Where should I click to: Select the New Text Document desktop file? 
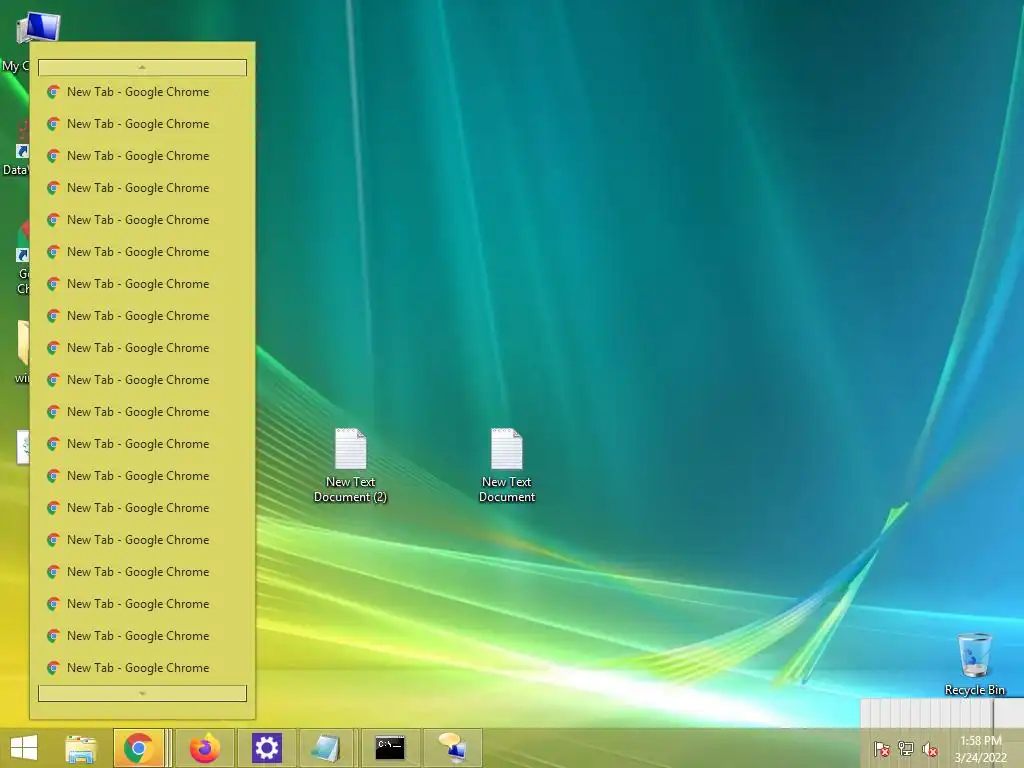[507, 466]
